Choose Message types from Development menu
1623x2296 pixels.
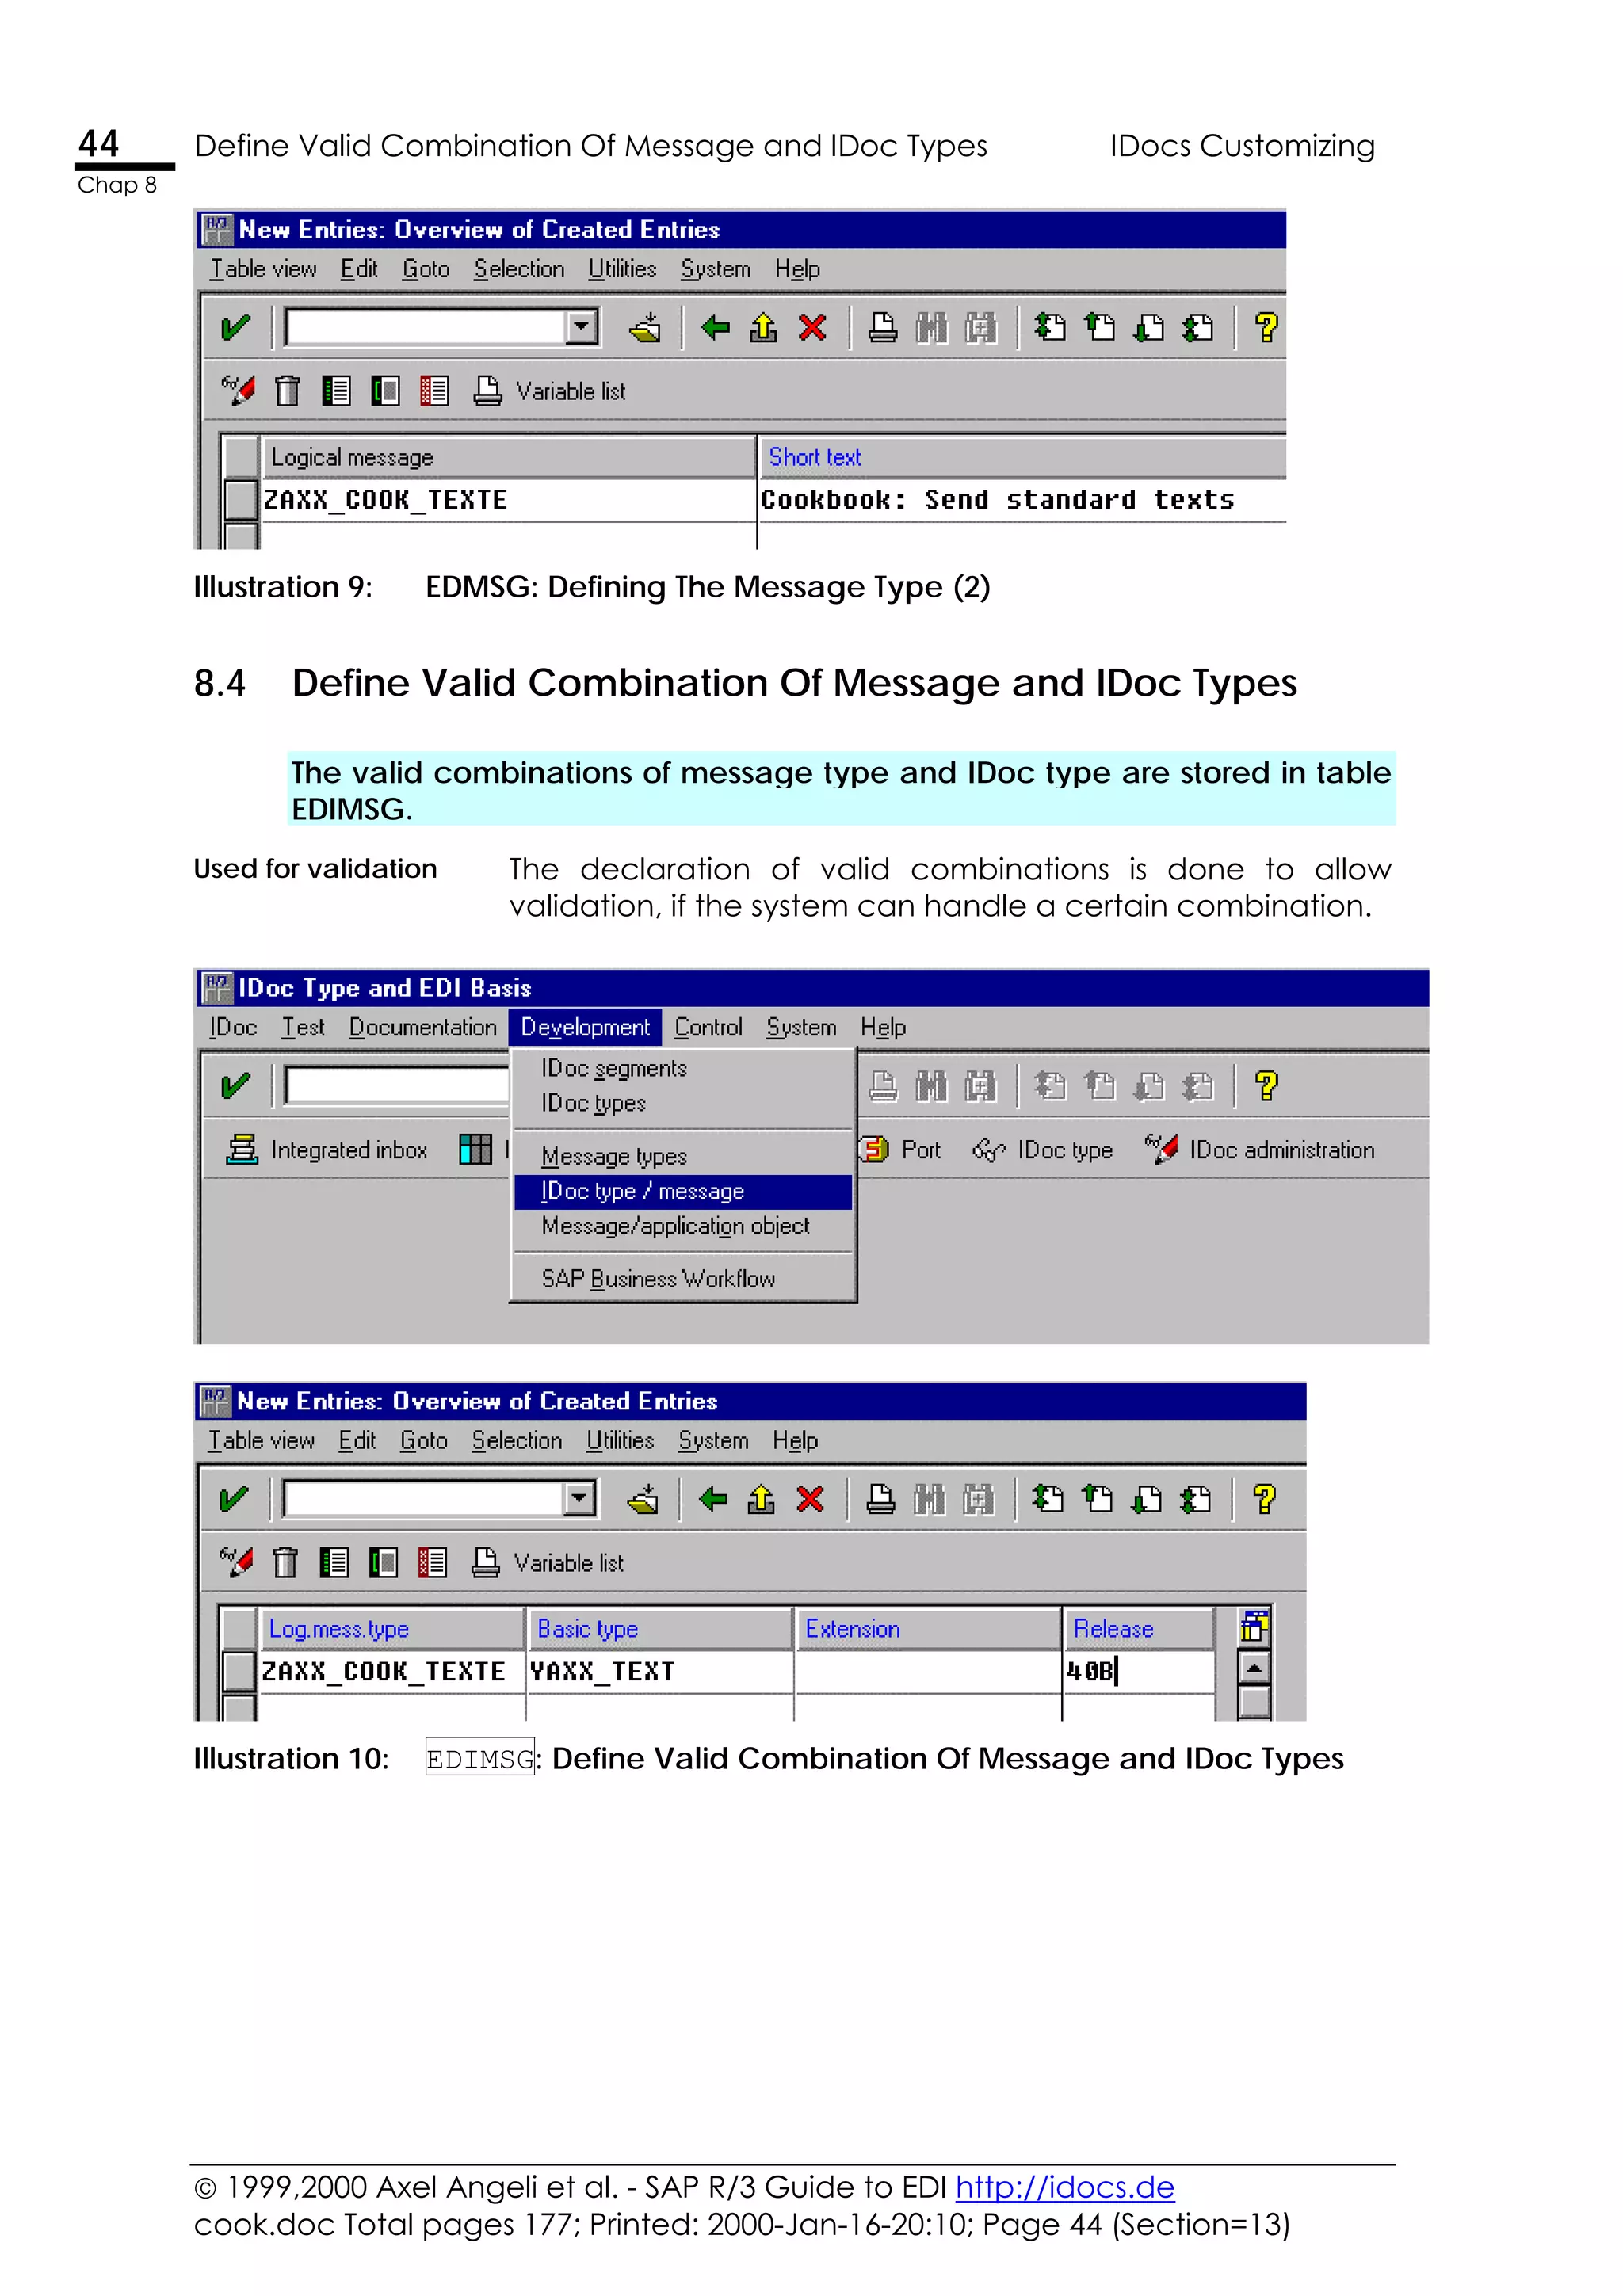[x=614, y=1156]
